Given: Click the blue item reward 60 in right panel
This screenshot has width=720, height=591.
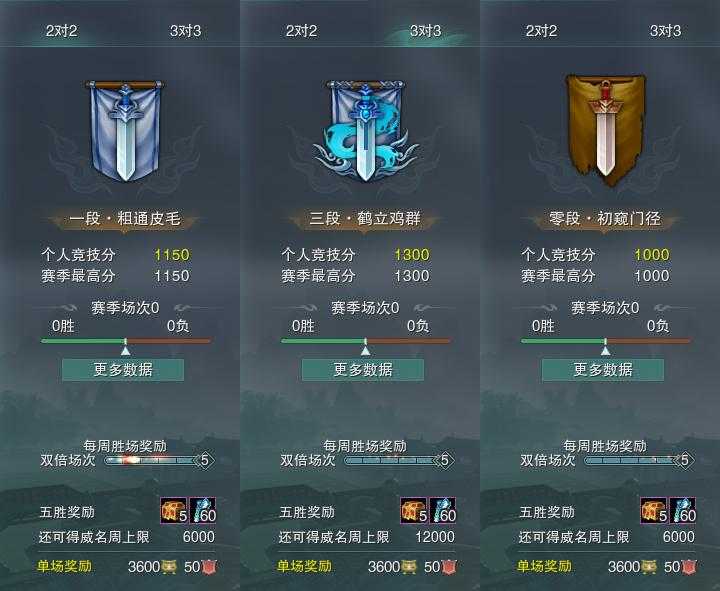Looking at the screenshot, I should [682, 510].
